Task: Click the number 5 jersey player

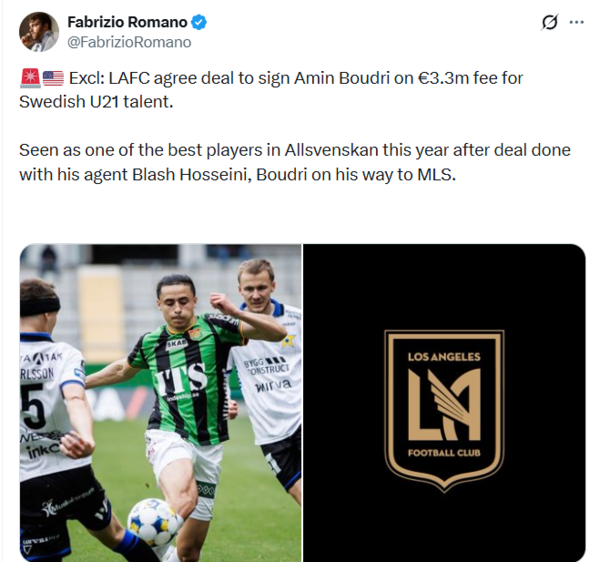Action: pos(55,417)
